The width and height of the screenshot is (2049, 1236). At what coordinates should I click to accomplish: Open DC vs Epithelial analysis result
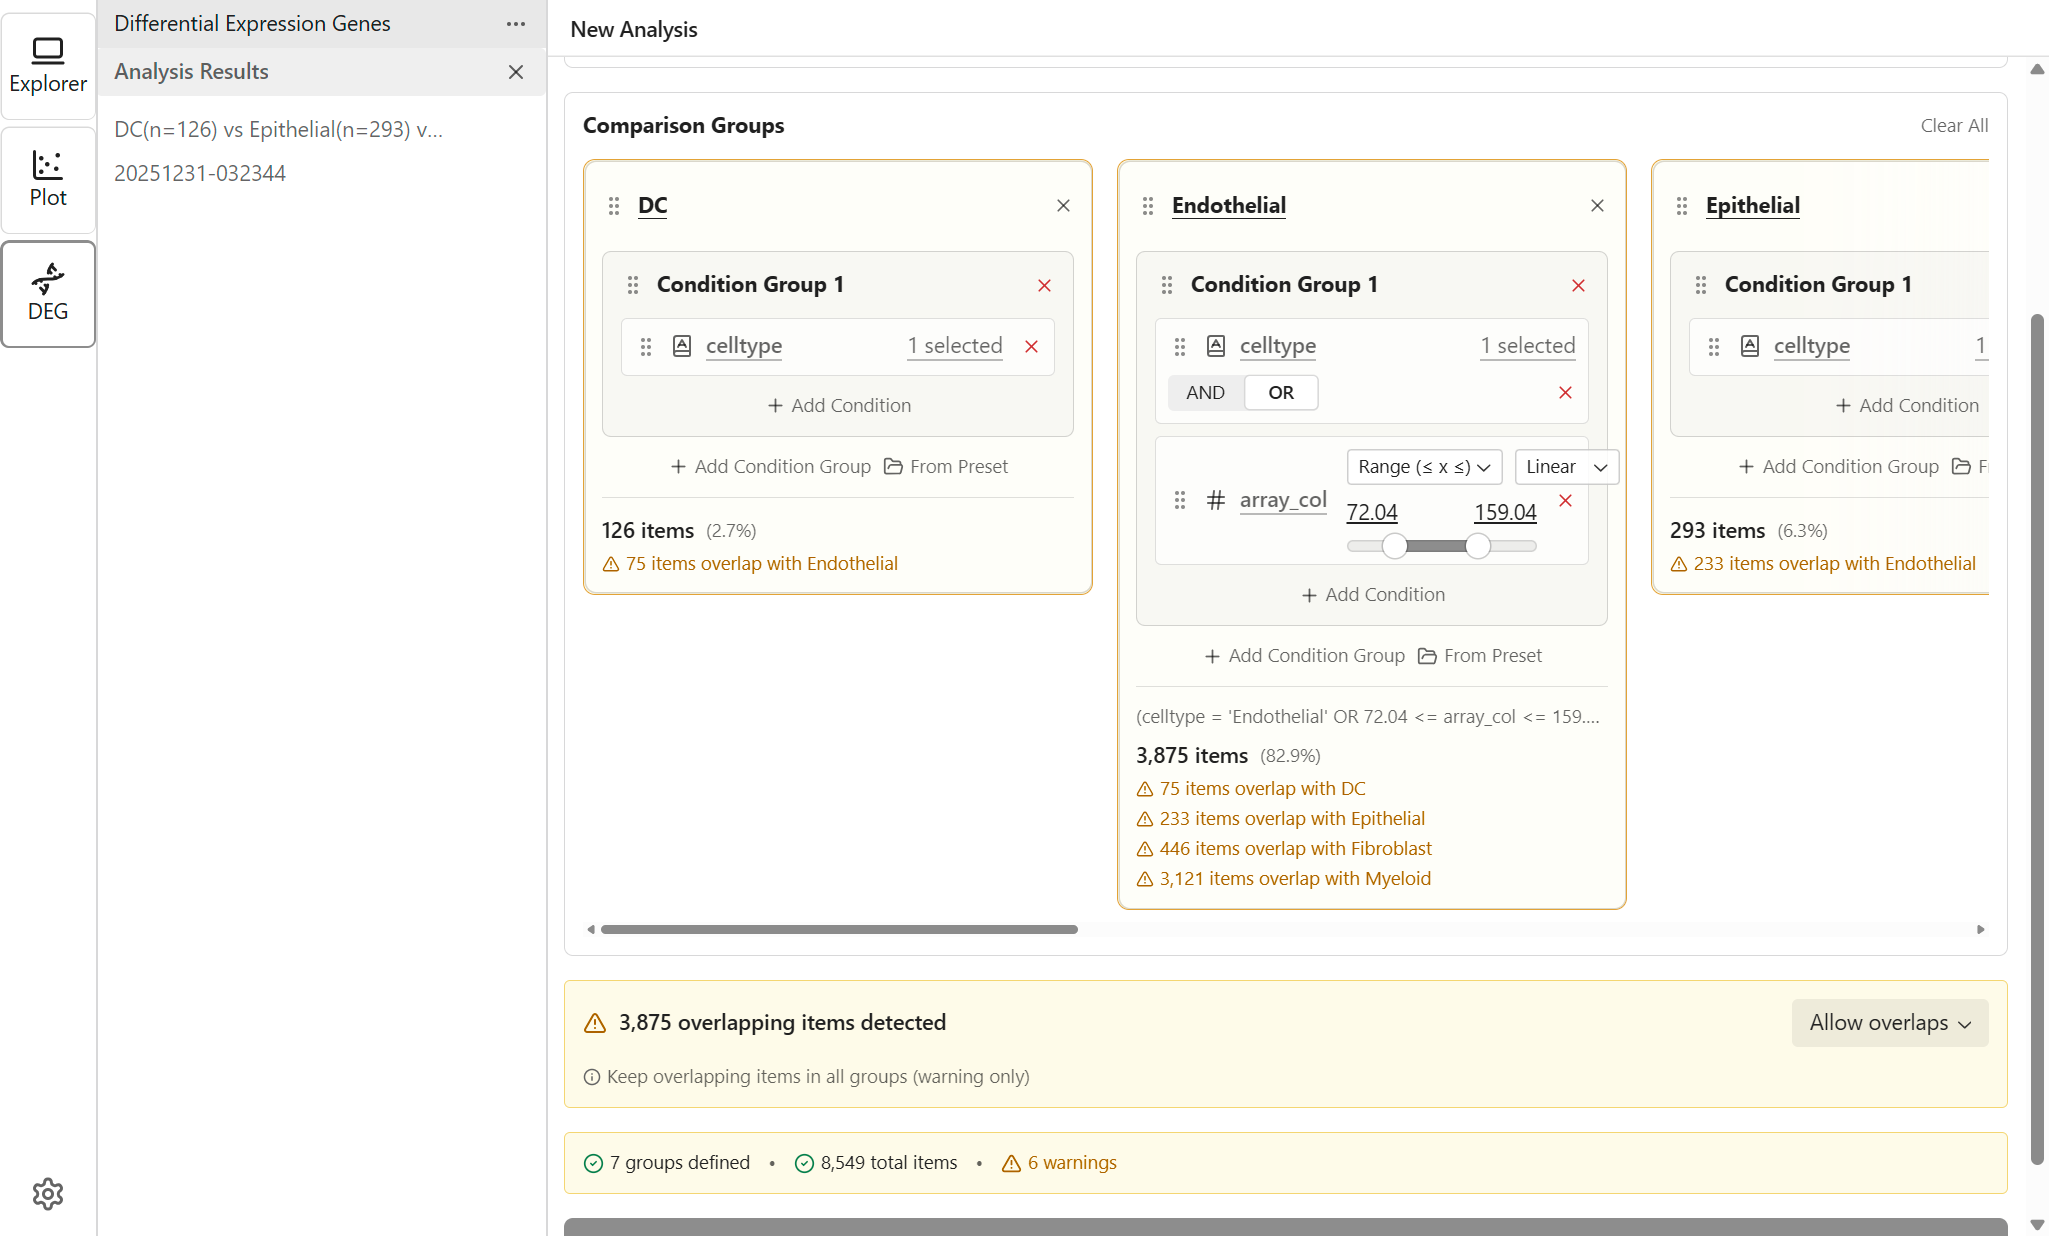click(x=278, y=130)
